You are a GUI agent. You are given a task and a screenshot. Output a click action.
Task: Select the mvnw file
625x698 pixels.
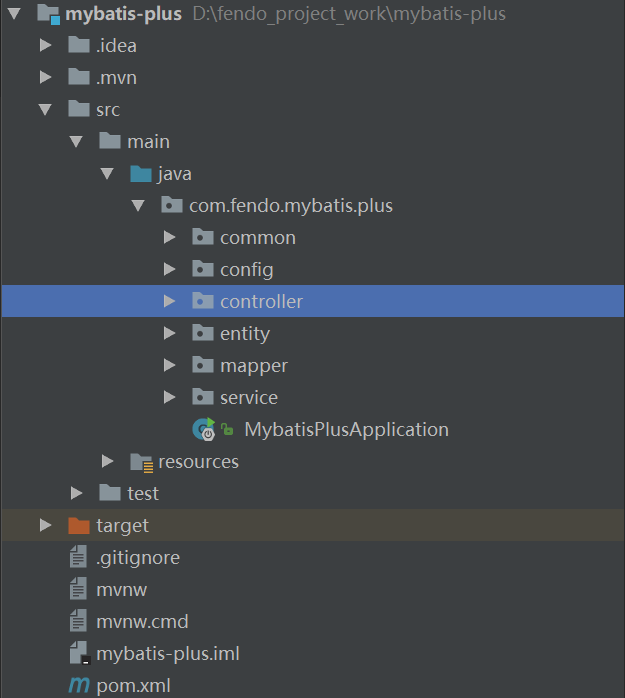click(121, 590)
